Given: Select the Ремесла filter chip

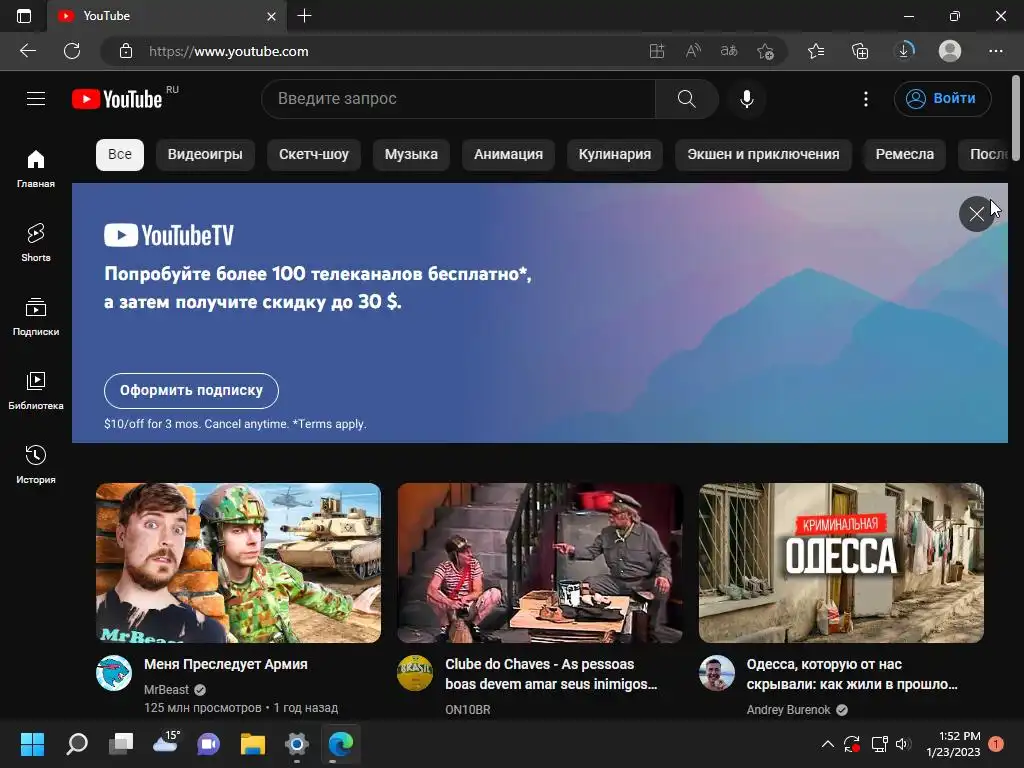Looking at the screenshot, I should pyautogui.click(x=904, y=154).
